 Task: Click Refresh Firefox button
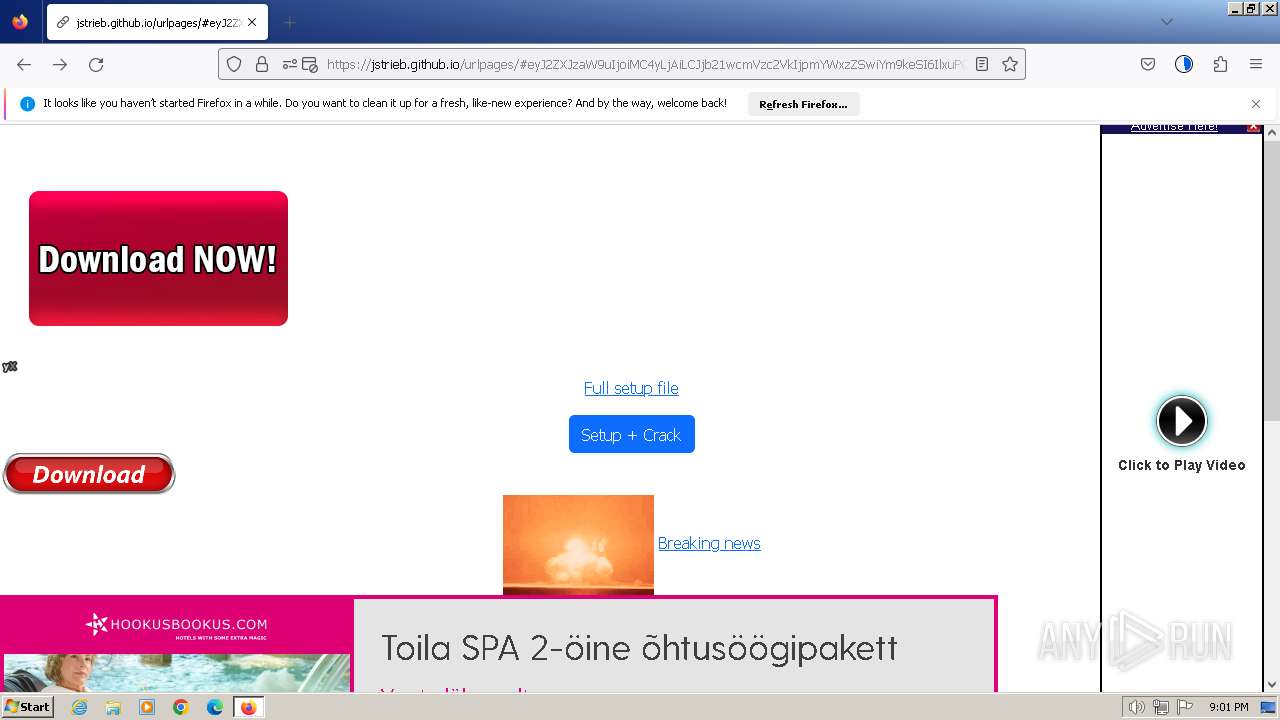(x=803, y=104)
